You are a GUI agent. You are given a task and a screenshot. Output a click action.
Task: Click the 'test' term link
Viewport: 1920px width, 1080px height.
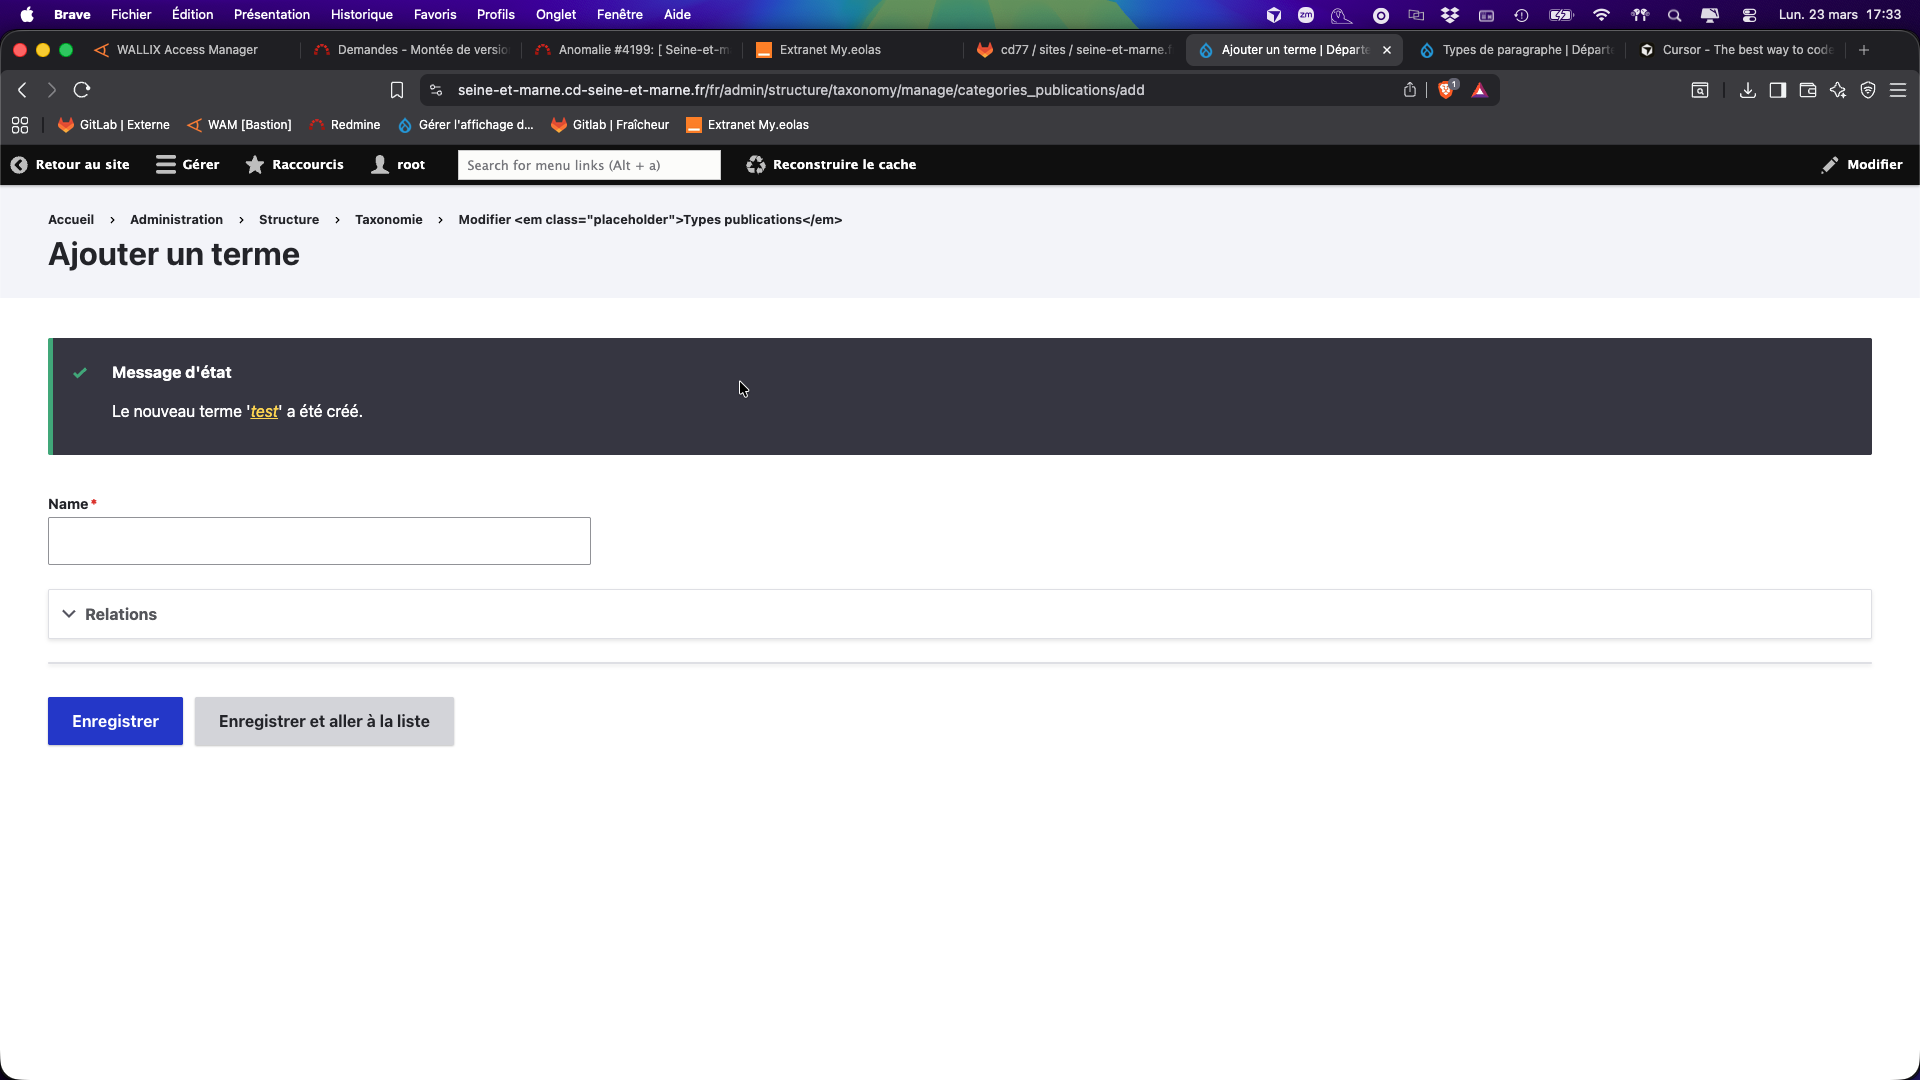pos(264,412)
